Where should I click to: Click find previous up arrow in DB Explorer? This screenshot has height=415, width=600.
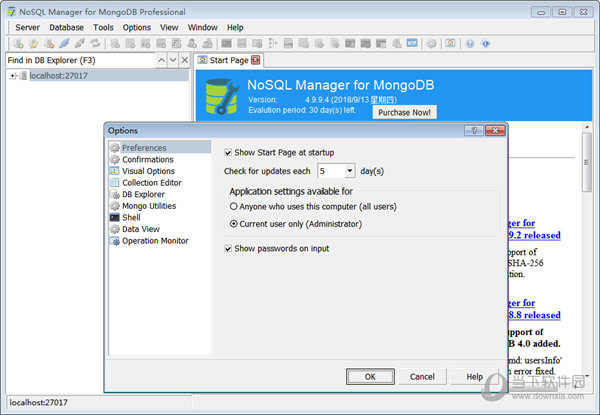click(x=161, y=60)
